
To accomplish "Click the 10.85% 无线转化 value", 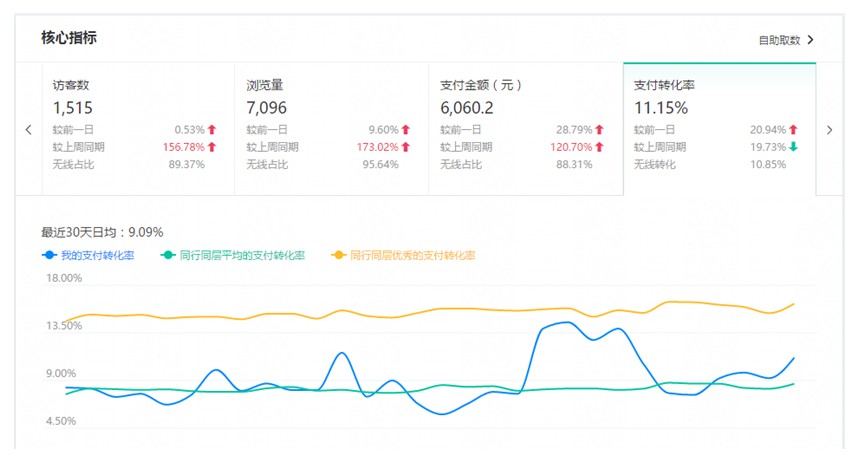I will 768,164.
